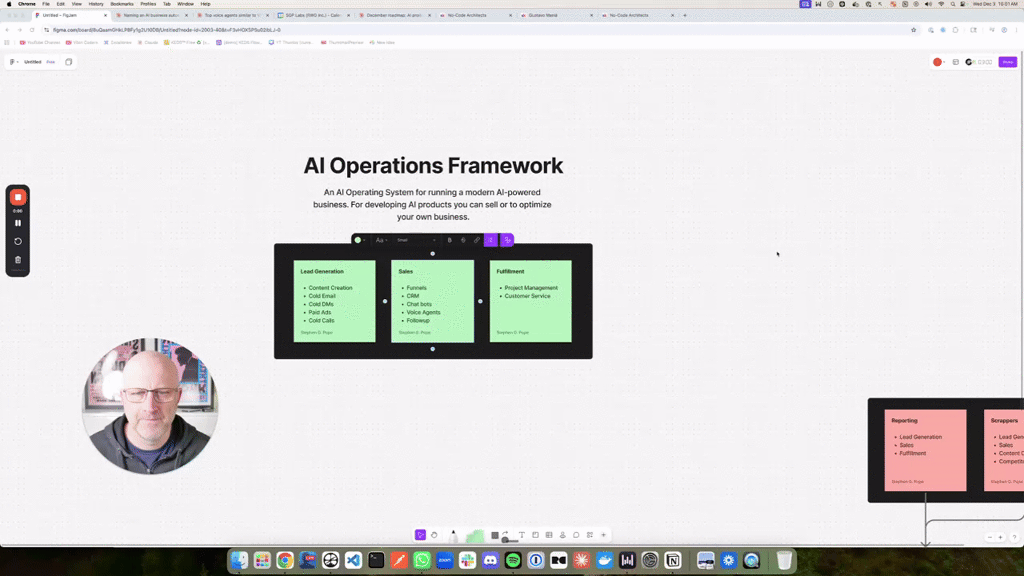Viewport: 1024px width, 576px height.
Task: Select the Text tool in FigJam toolbar
Action: [x=522, y=535]
